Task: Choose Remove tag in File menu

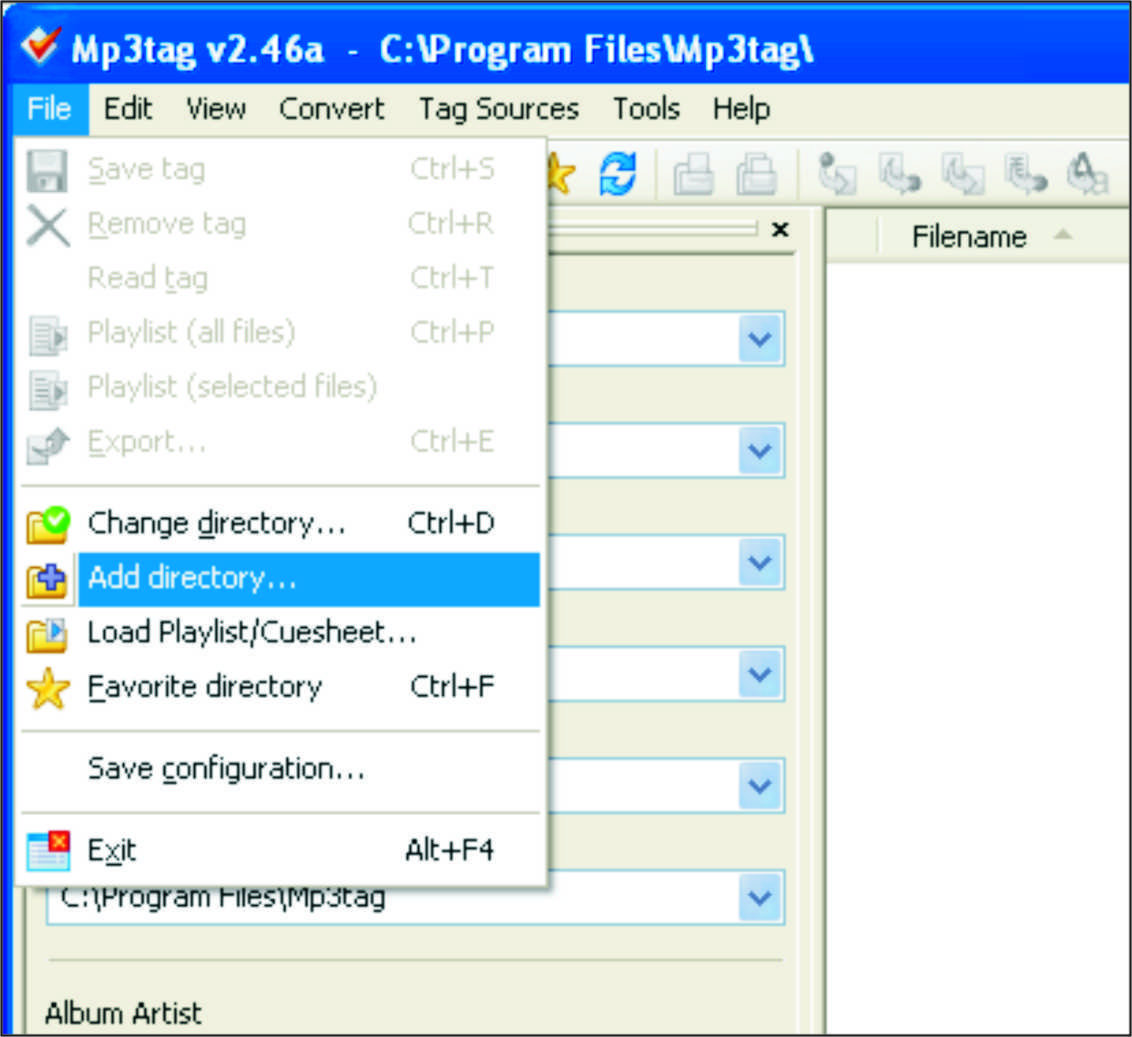Action: click(x=281, y=224)
